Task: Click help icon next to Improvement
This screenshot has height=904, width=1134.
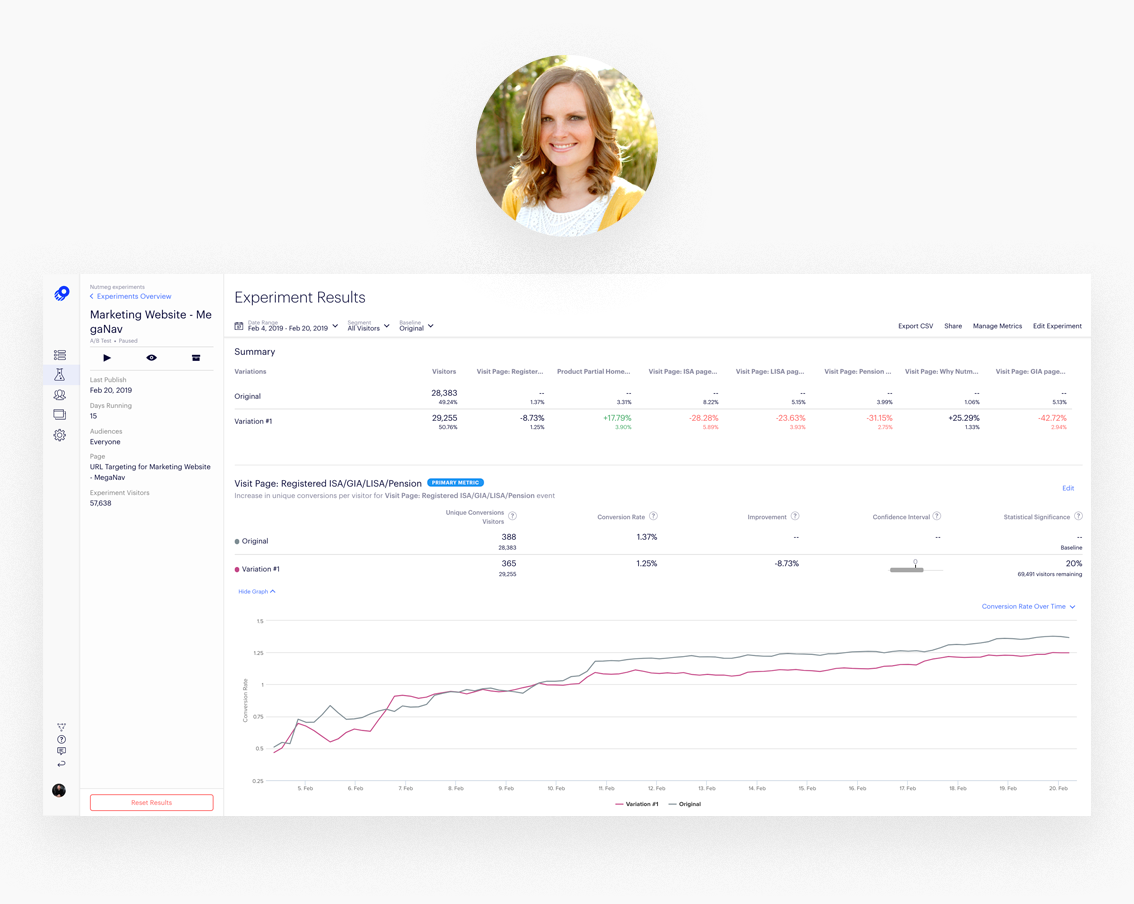Action: 795,516
